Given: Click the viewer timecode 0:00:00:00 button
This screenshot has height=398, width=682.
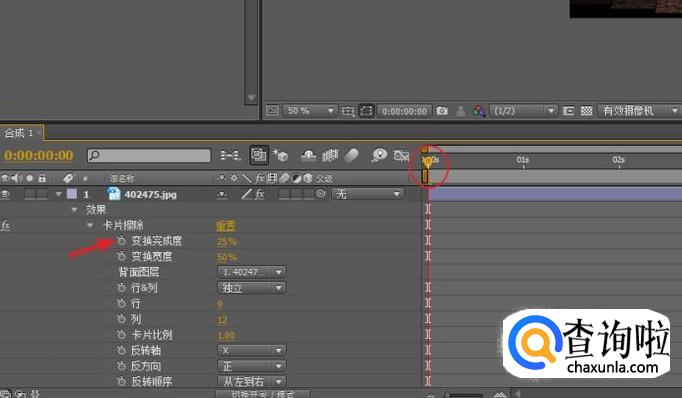Looking at the screenshot, I should [404, 111].
